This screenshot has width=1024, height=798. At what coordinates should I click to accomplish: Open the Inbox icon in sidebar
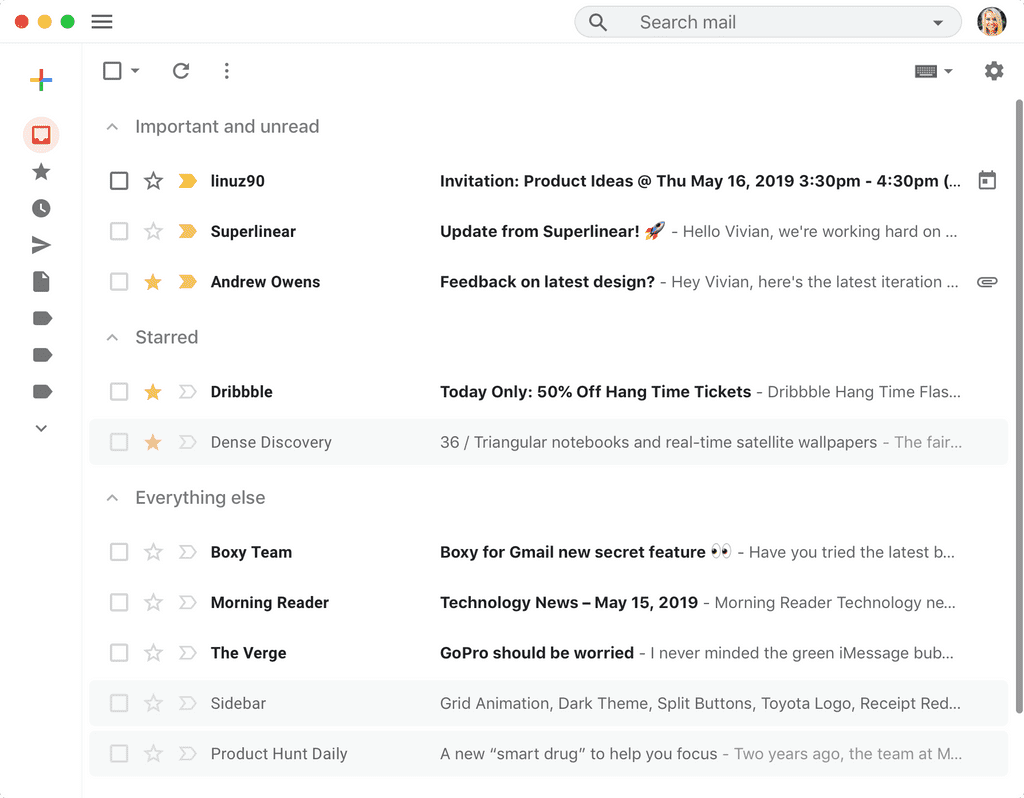point(41,135)
